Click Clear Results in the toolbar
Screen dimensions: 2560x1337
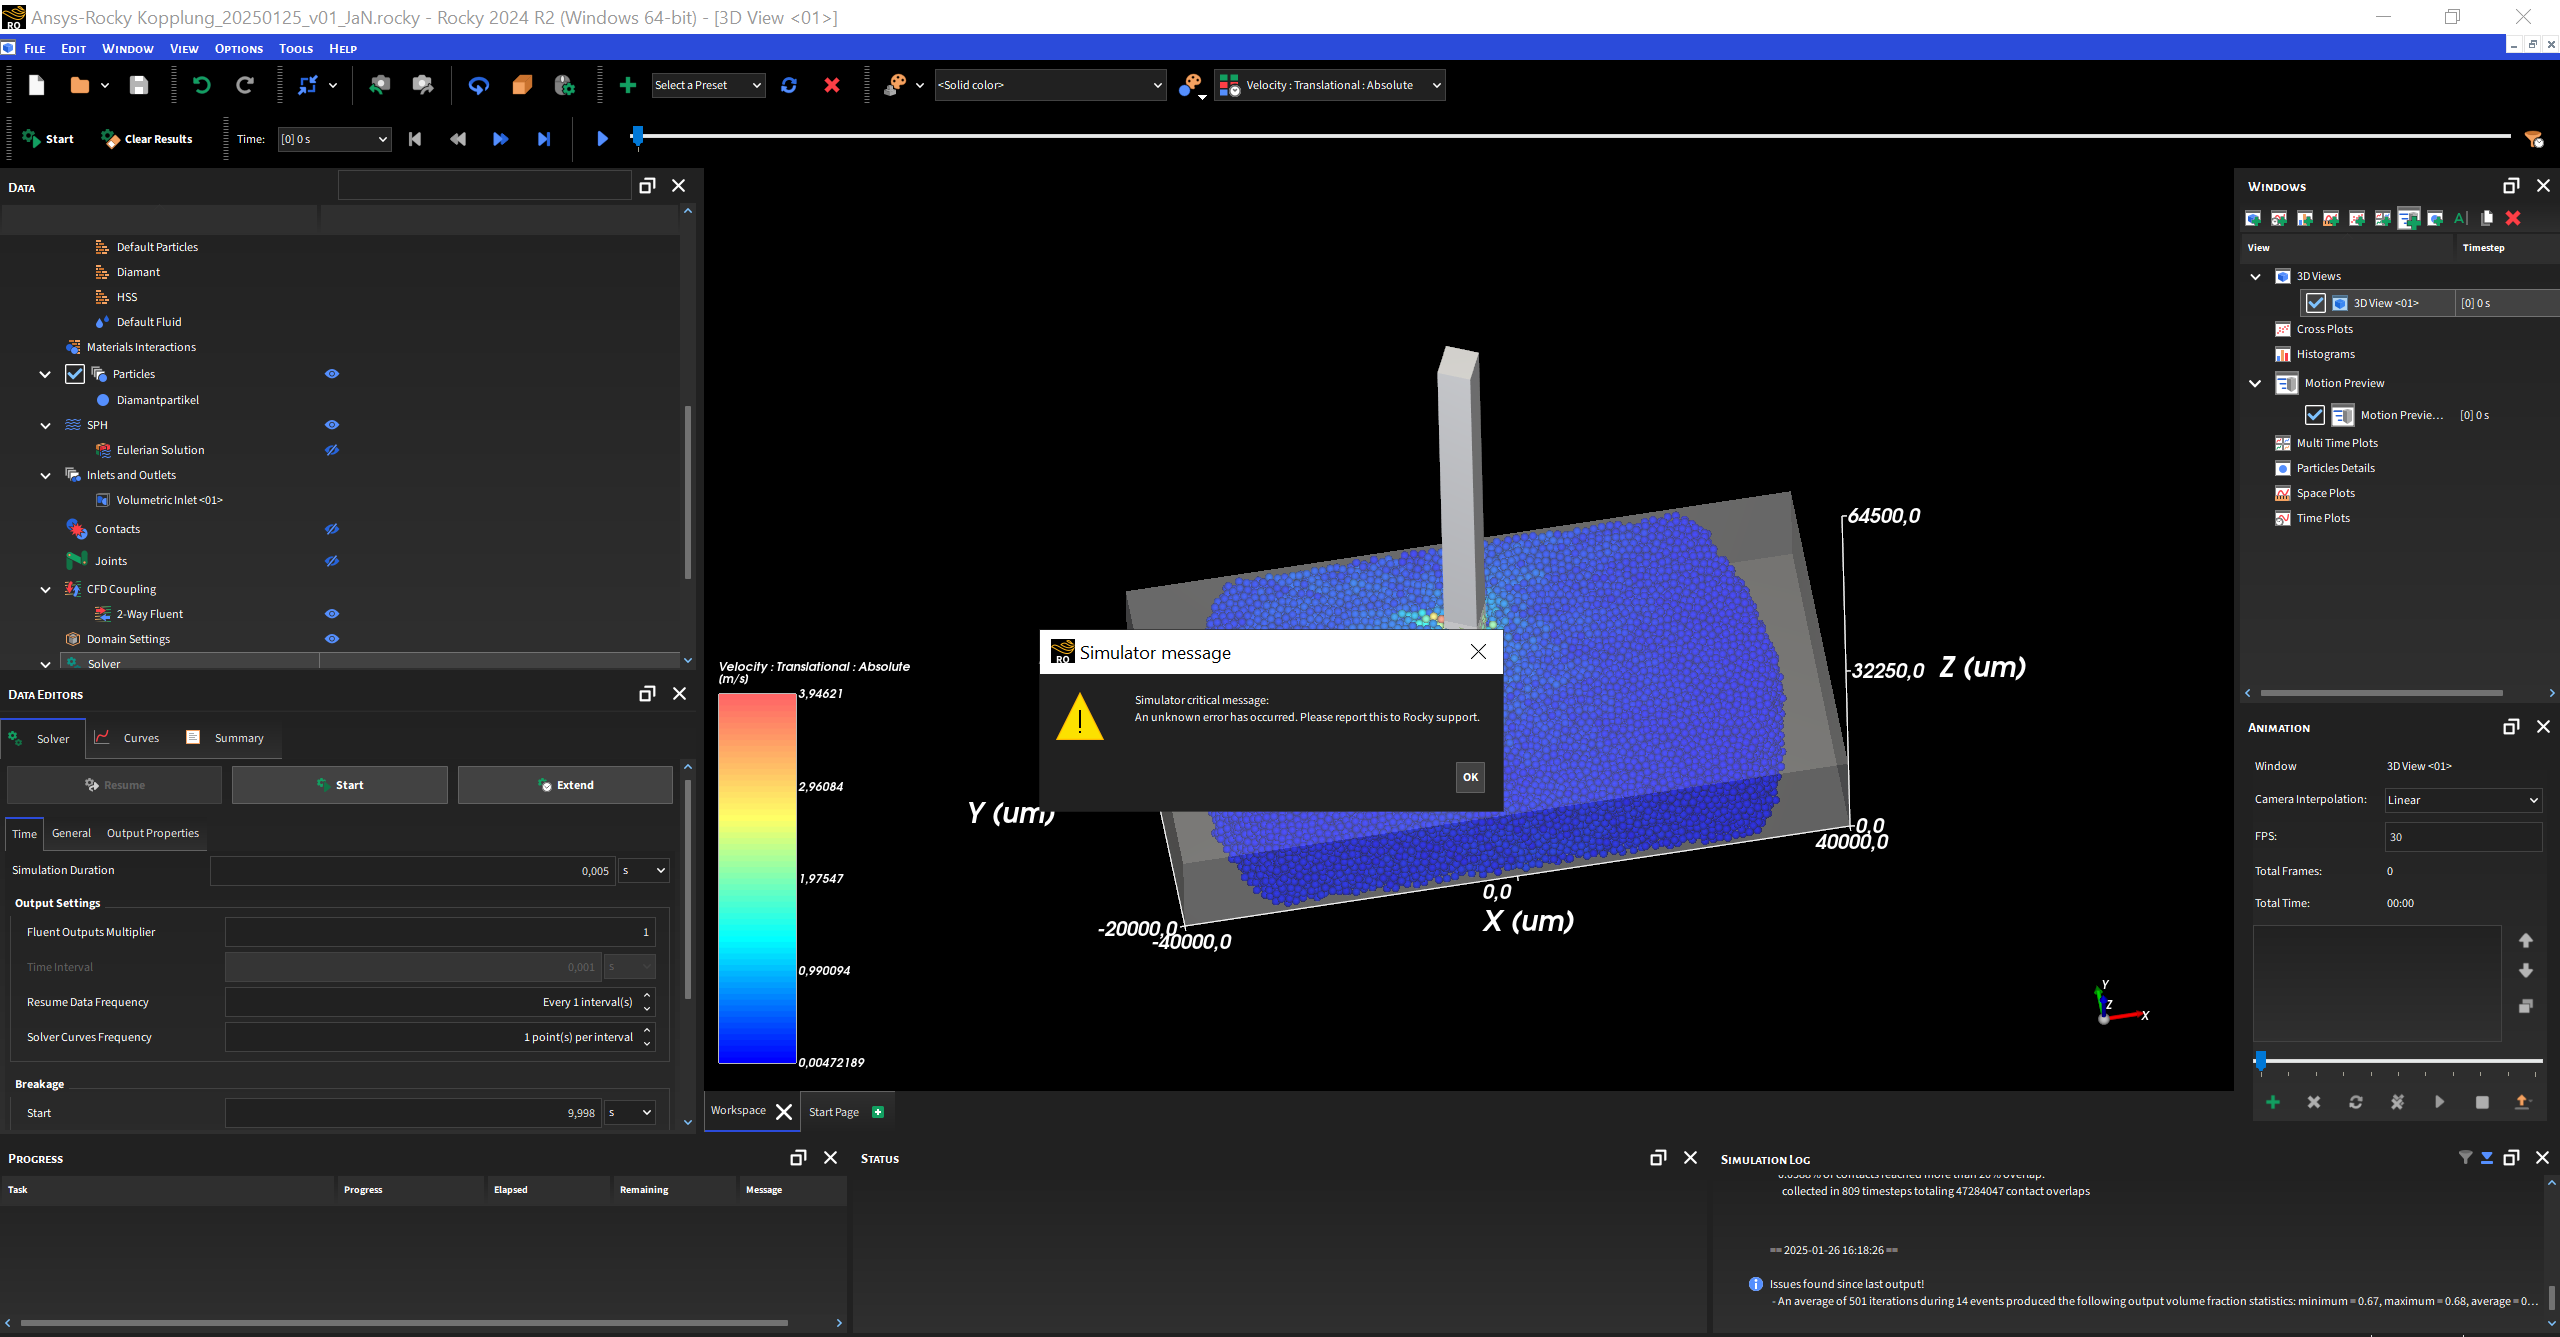147,139
